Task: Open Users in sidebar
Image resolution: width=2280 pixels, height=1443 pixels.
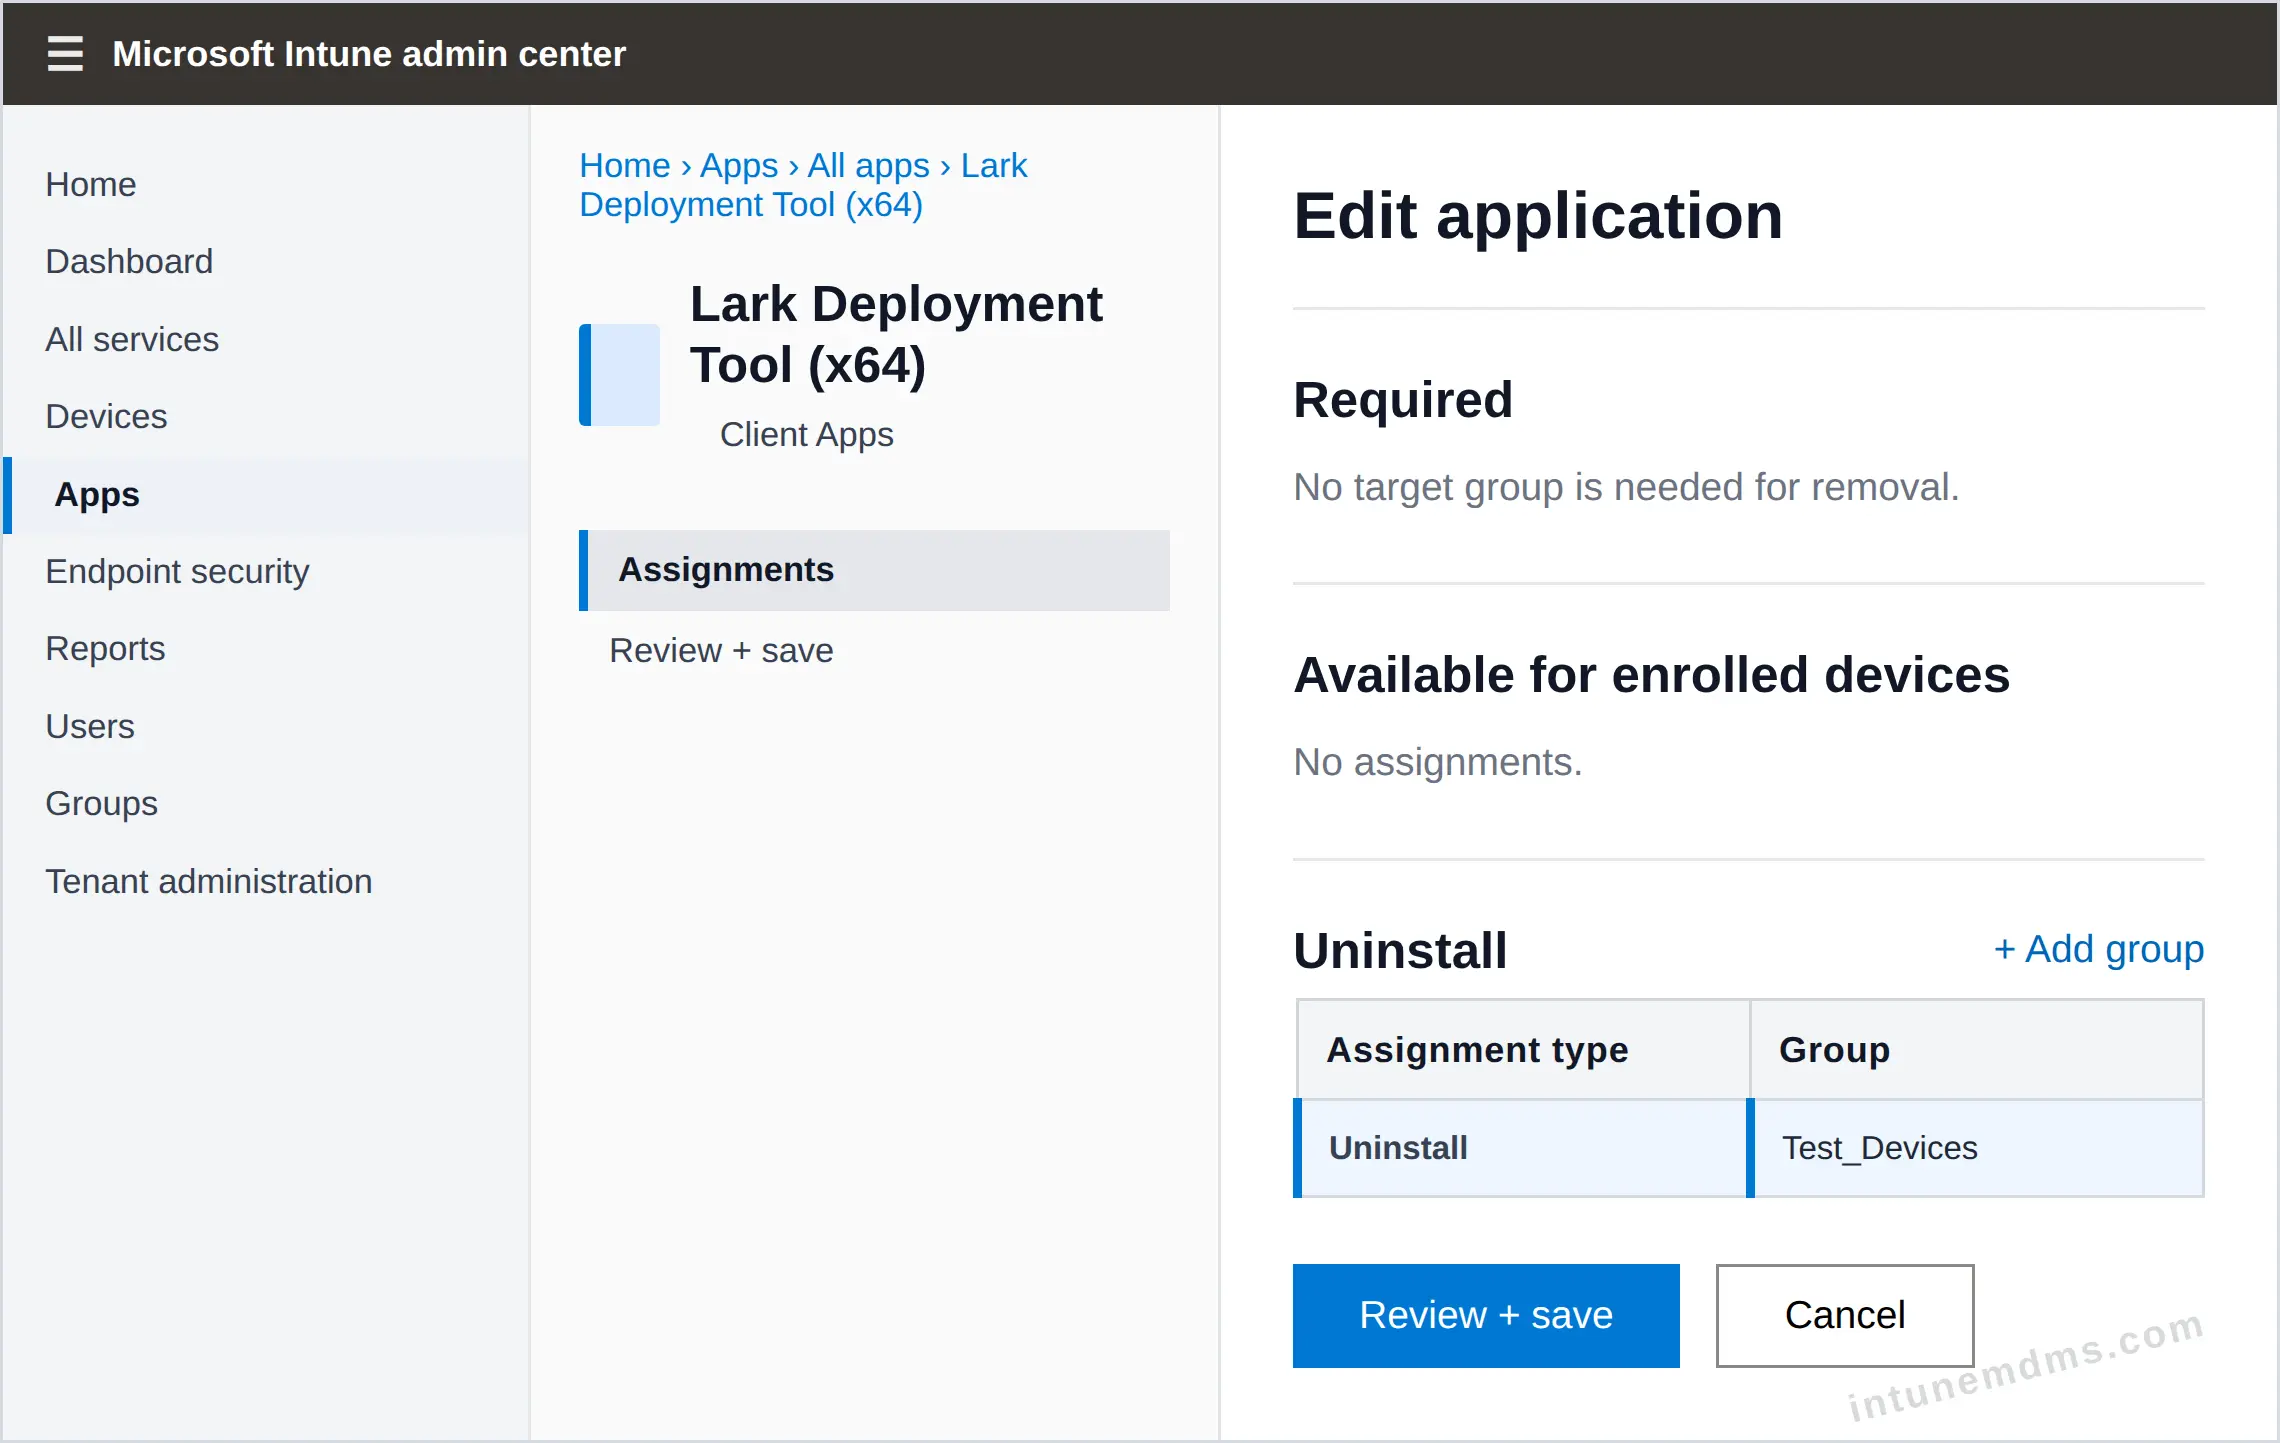Action: click(x=90, y=726)
